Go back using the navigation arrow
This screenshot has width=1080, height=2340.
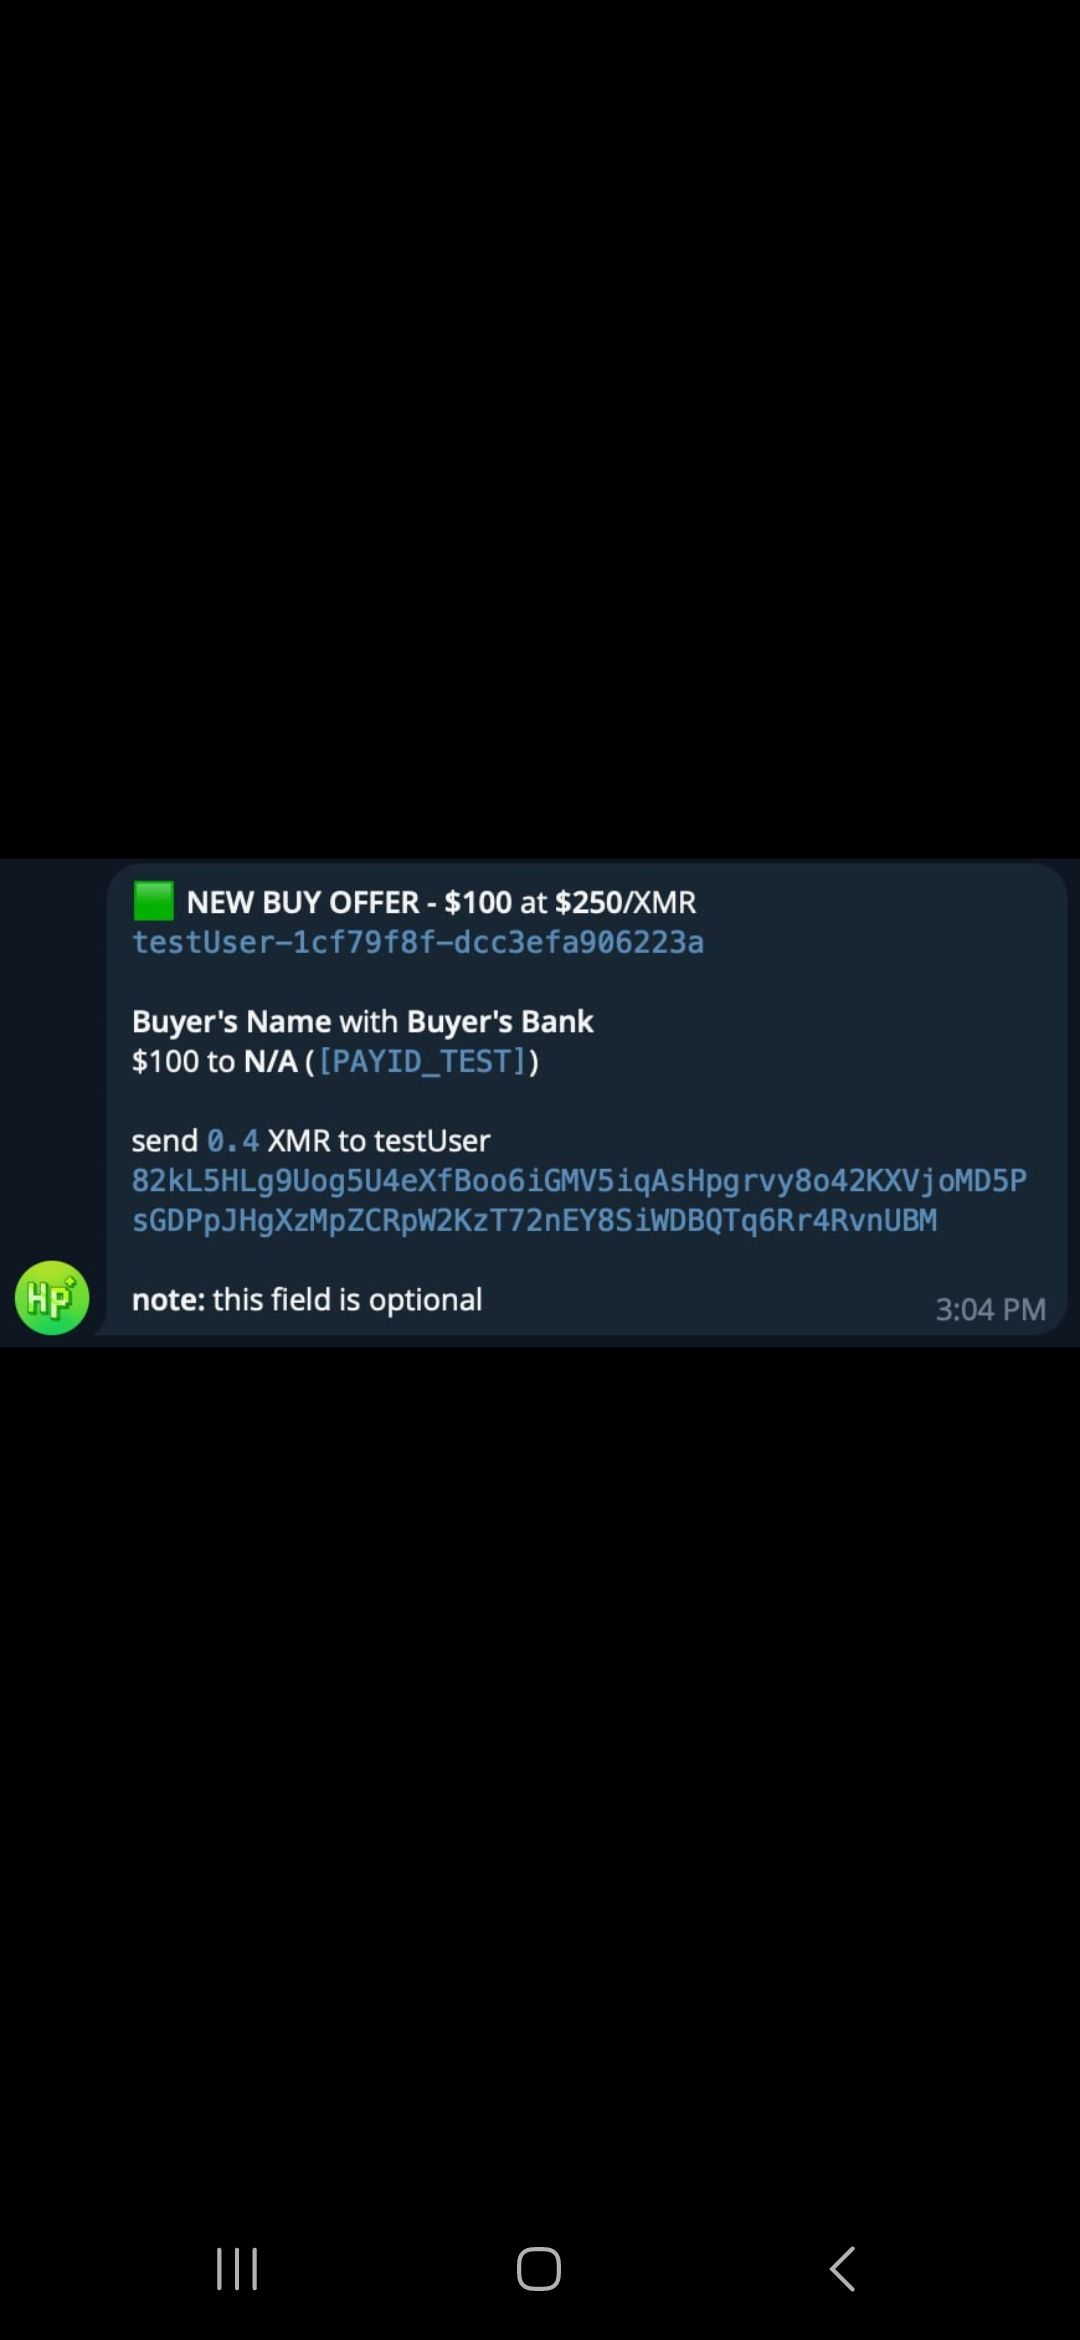(843, 2268)
